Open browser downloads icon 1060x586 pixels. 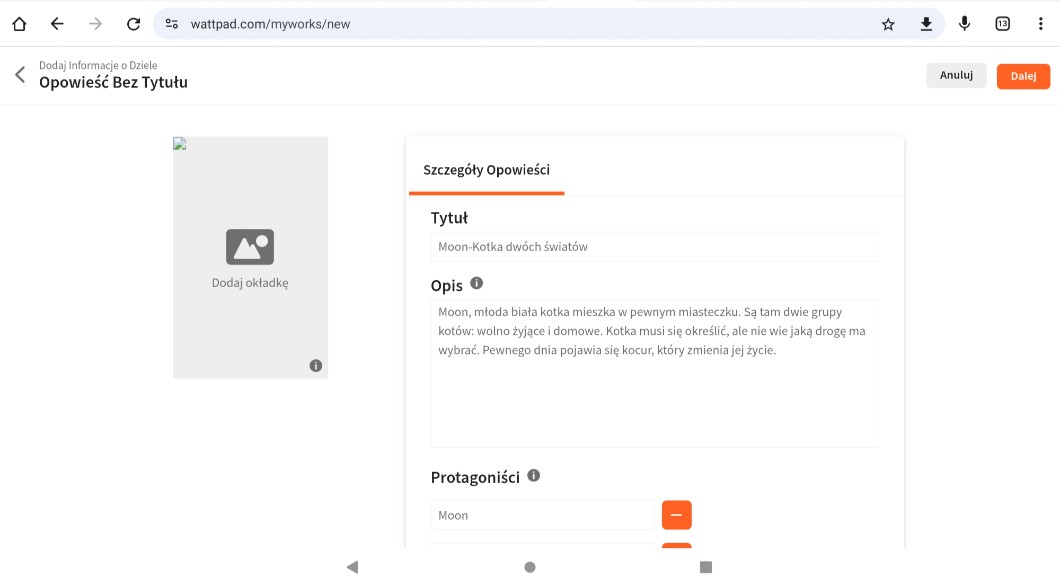pos(926,24)
